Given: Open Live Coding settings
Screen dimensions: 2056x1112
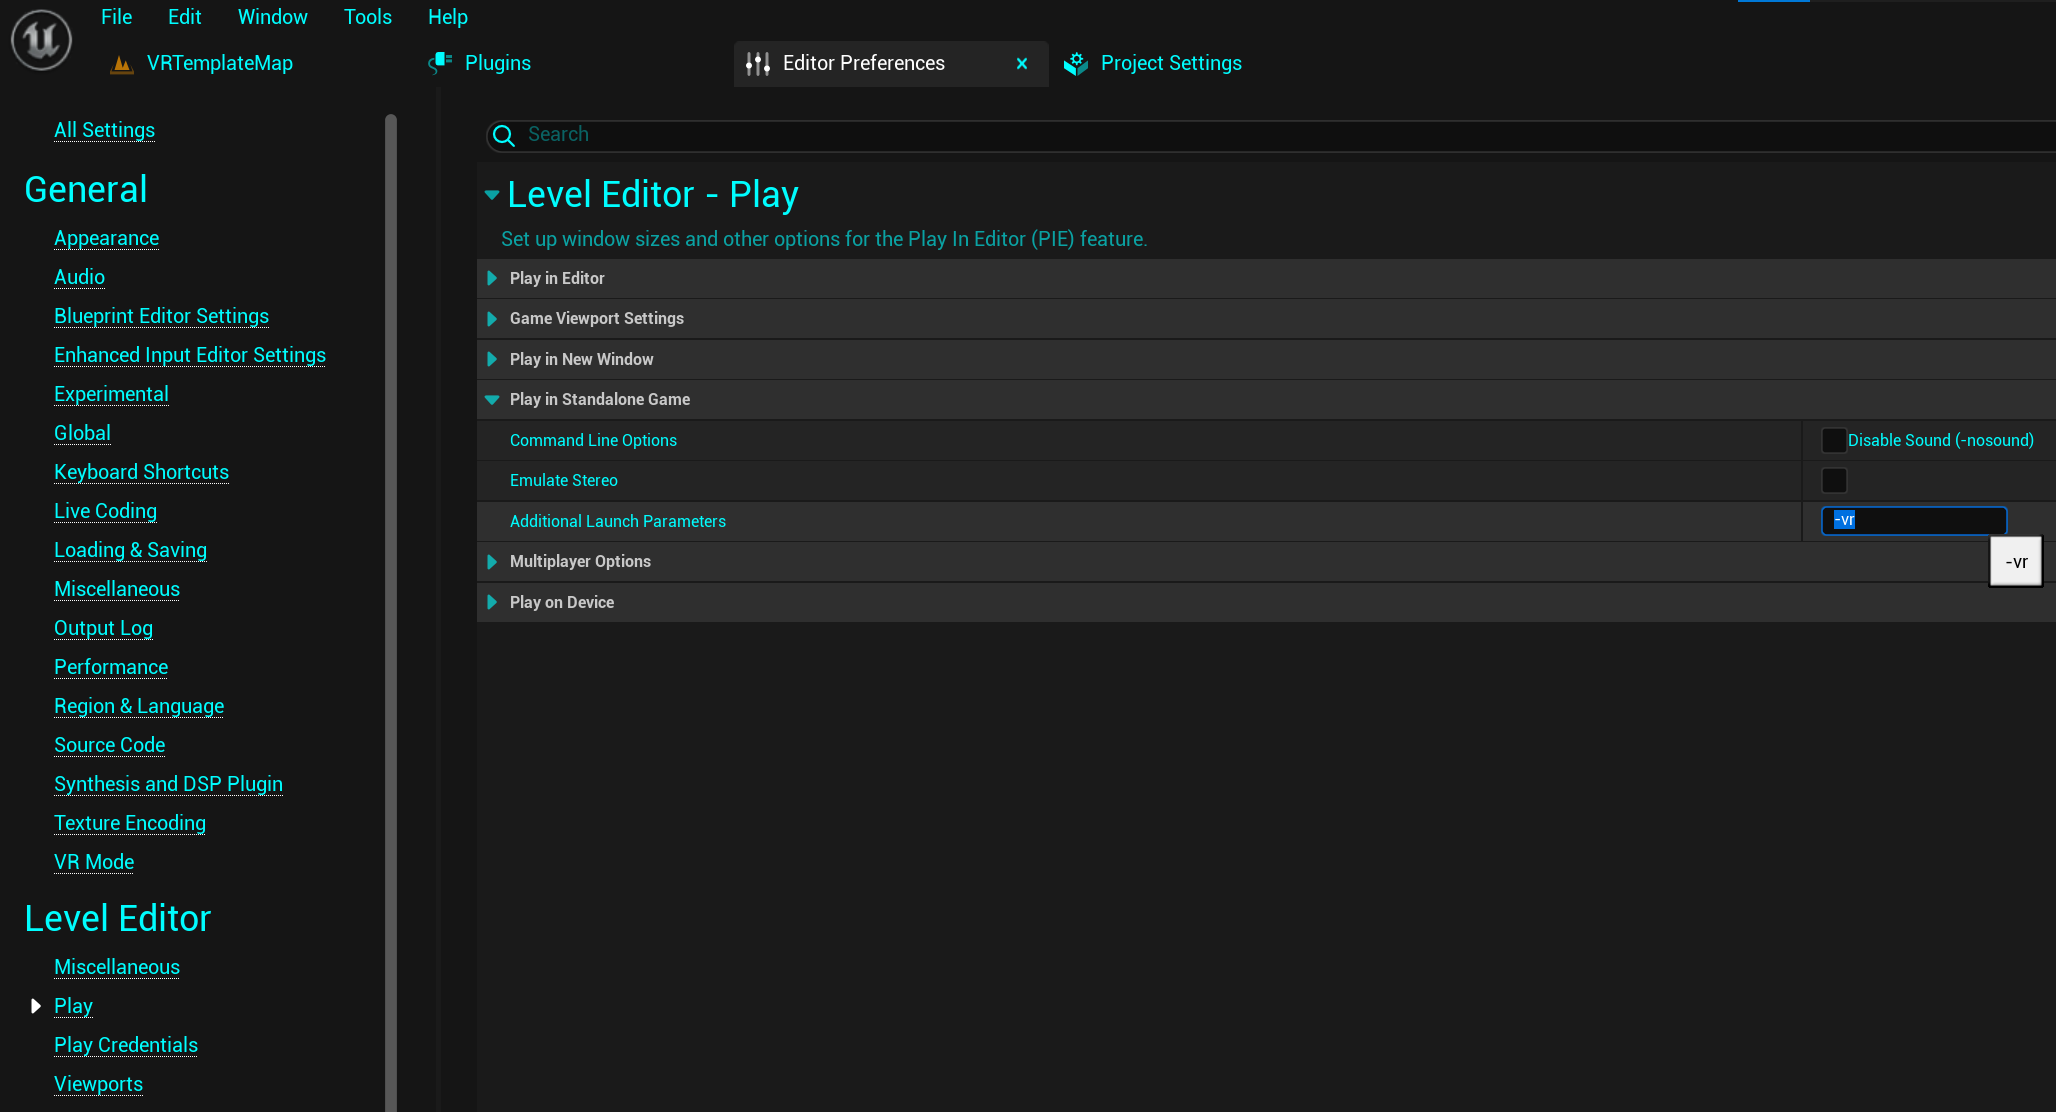Looking at the screenshot, I should pos(105,511).
